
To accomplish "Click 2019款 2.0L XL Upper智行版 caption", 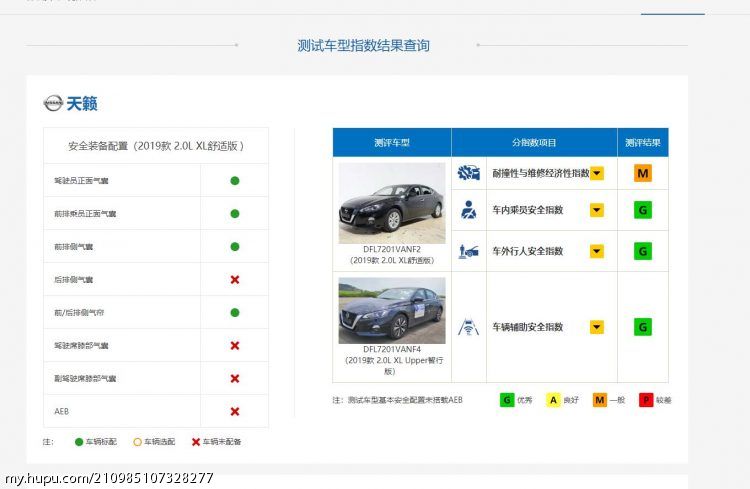I will tap(393, 366).
